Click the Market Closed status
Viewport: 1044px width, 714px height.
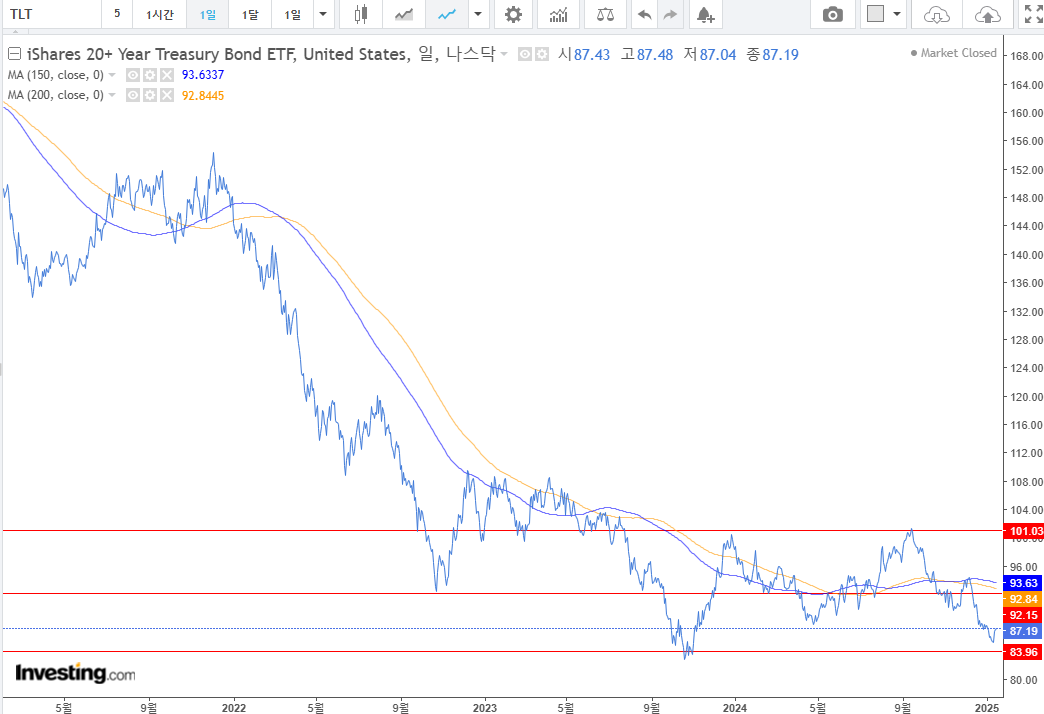[x=953, y=53]
